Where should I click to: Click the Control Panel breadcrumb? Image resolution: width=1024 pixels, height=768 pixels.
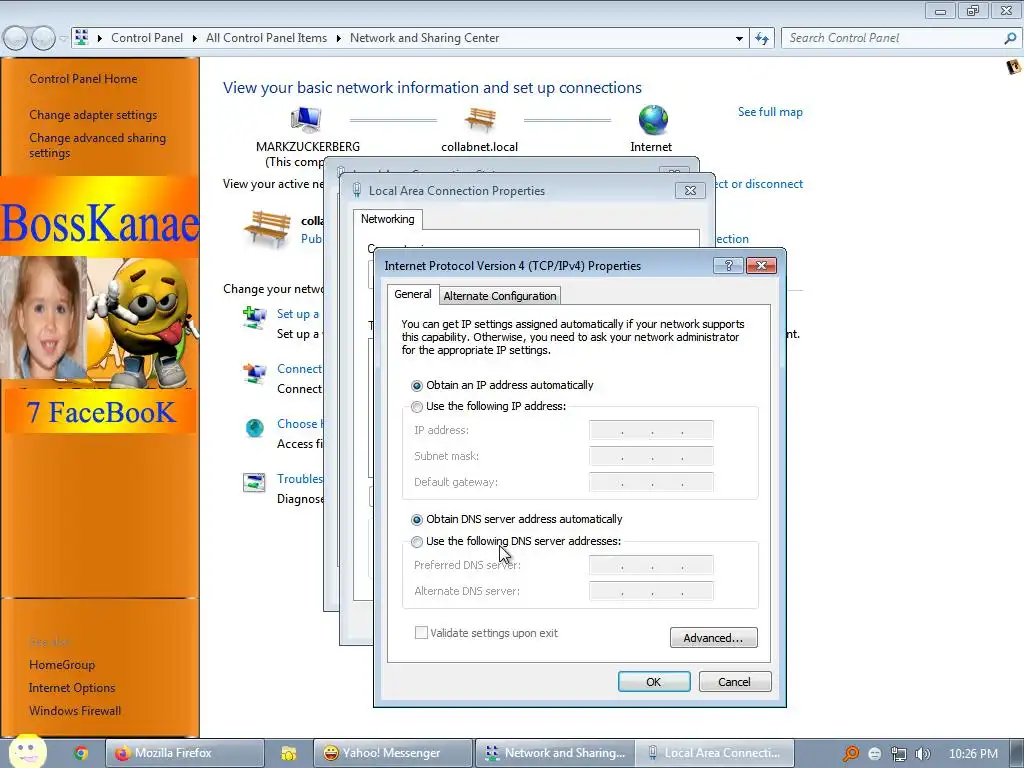[x=147, y=38]
